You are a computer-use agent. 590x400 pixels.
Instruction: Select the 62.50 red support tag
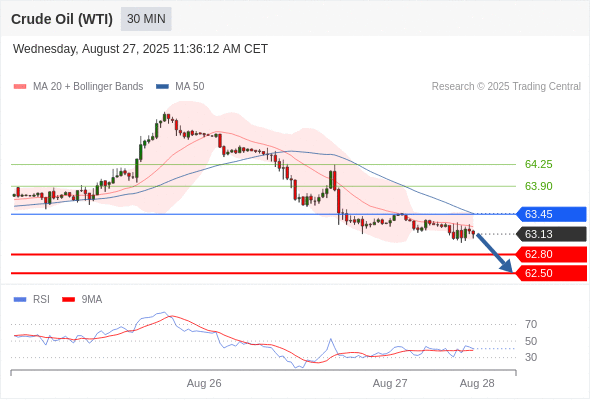click(551, 273)
